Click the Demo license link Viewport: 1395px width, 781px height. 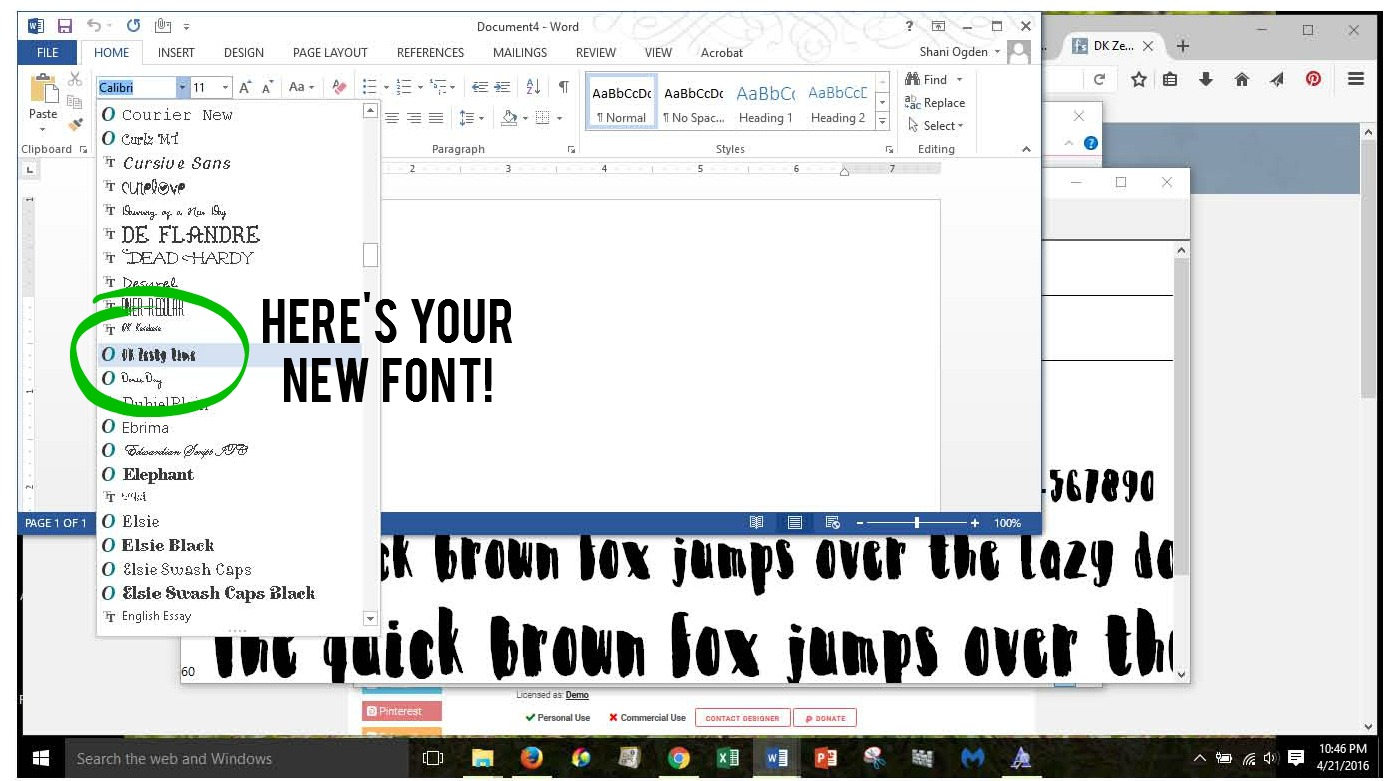point(577,695)
